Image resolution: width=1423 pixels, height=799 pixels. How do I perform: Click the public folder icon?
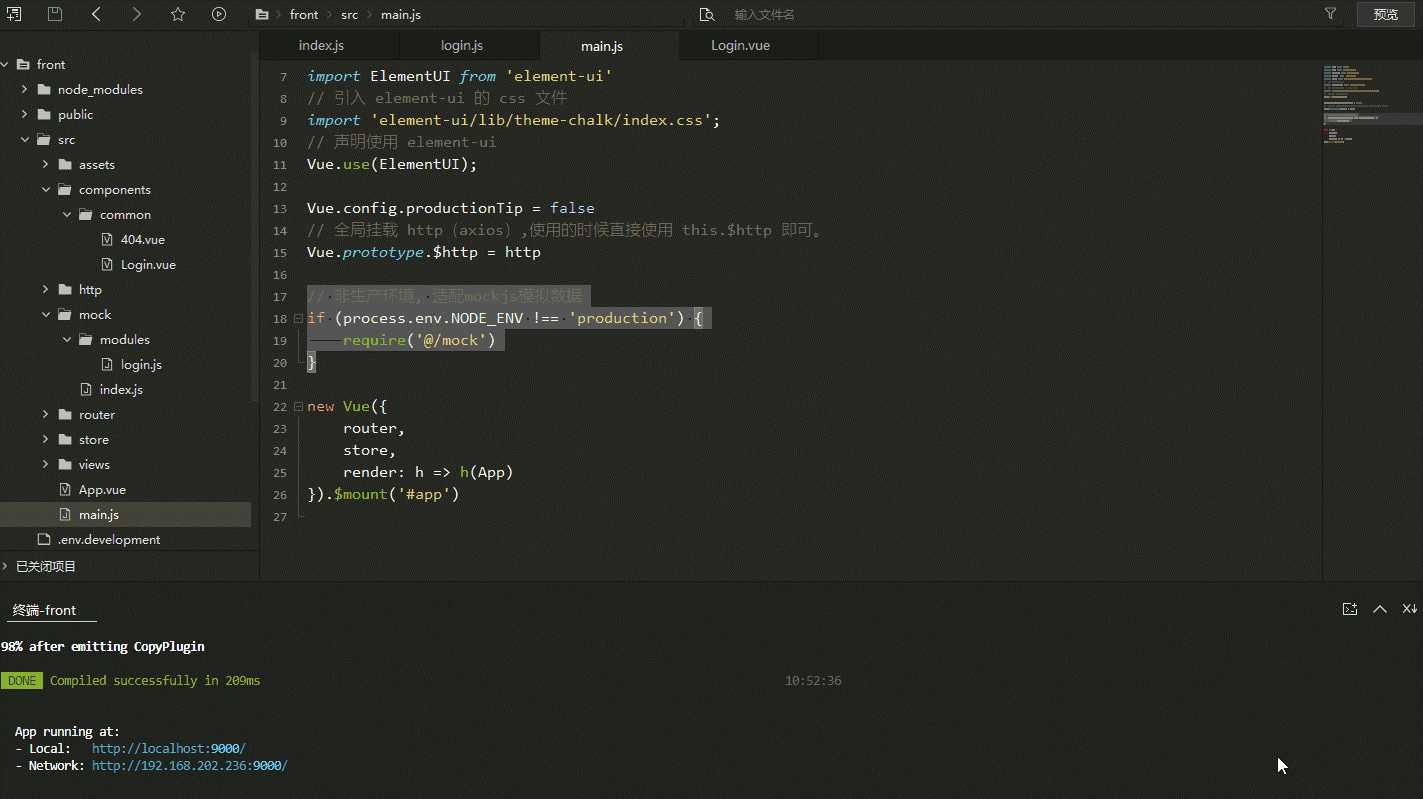tap(44, 114)
